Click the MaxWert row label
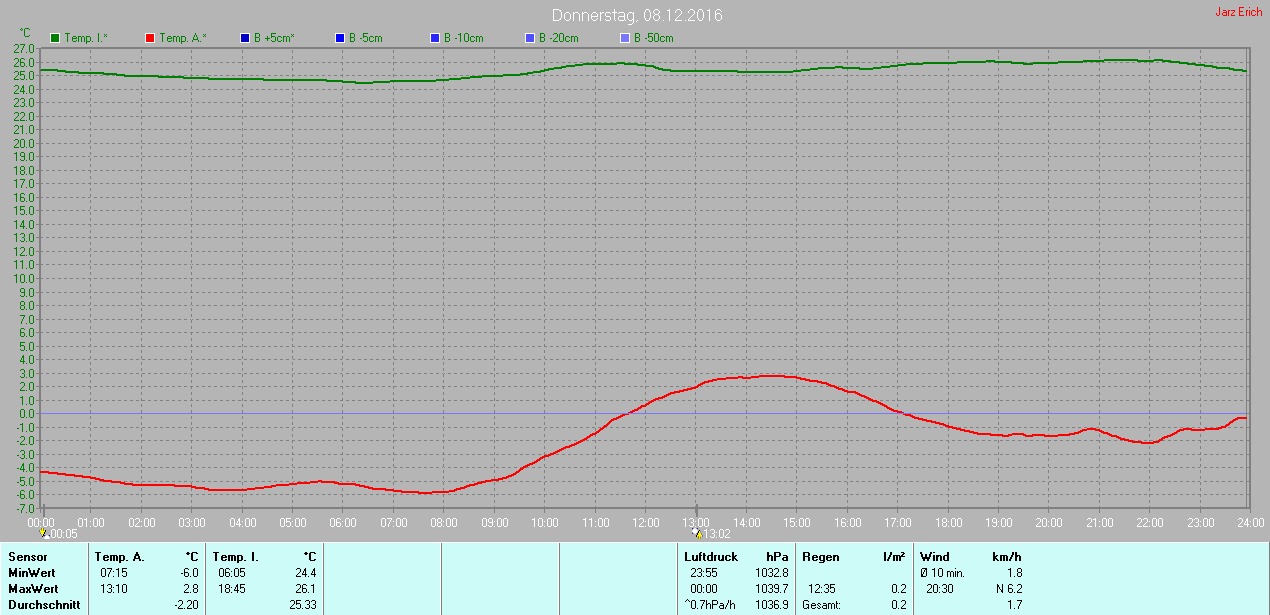Viewport: 1270px width, 615px height. [33, 589]
